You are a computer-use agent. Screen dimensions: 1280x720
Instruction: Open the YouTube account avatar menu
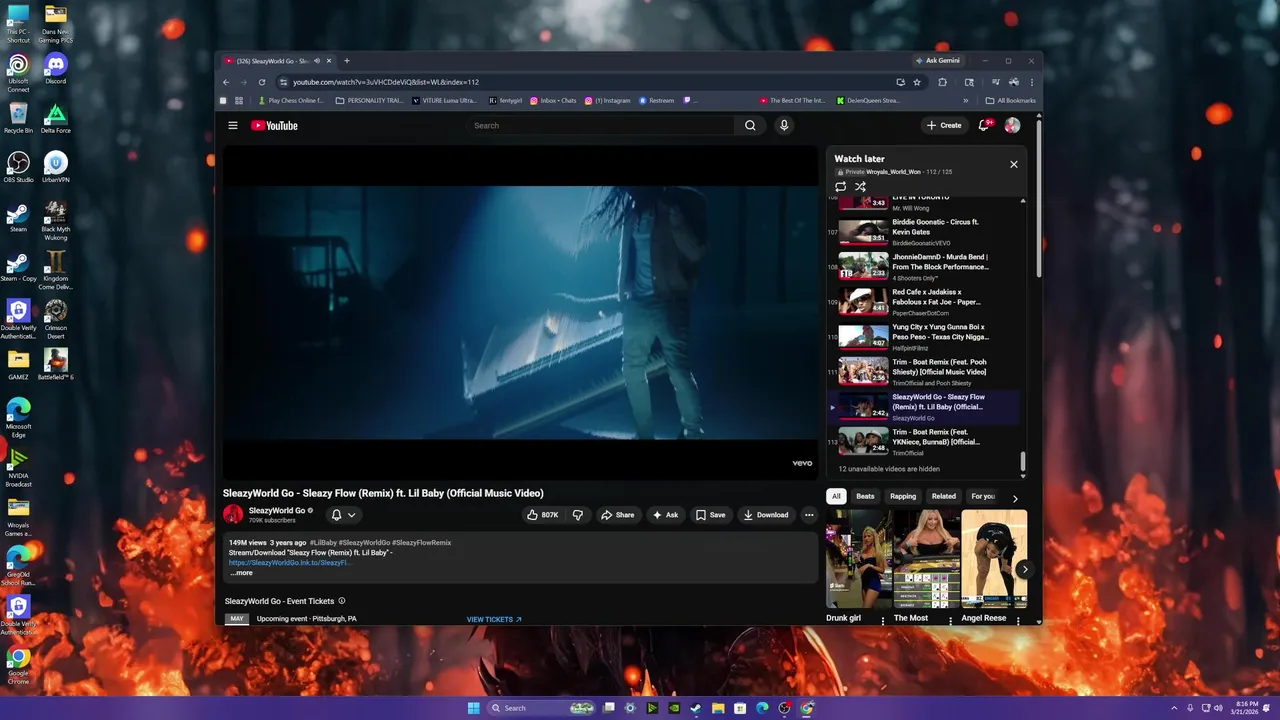tap(1012, 125)
